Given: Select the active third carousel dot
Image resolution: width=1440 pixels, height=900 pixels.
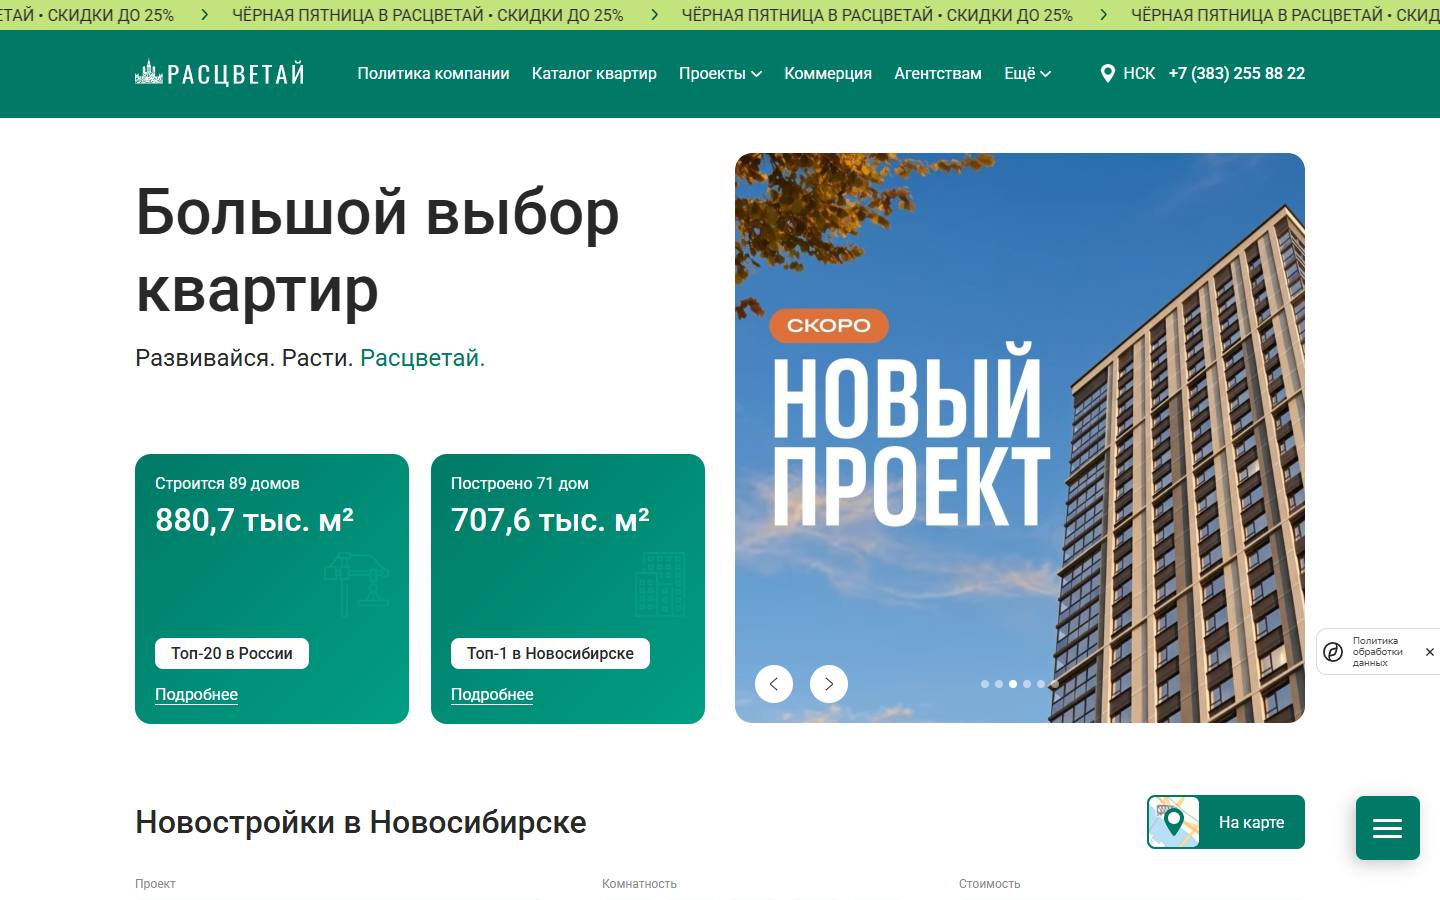Looking at the screenshot, I should tap(1013, 684).
